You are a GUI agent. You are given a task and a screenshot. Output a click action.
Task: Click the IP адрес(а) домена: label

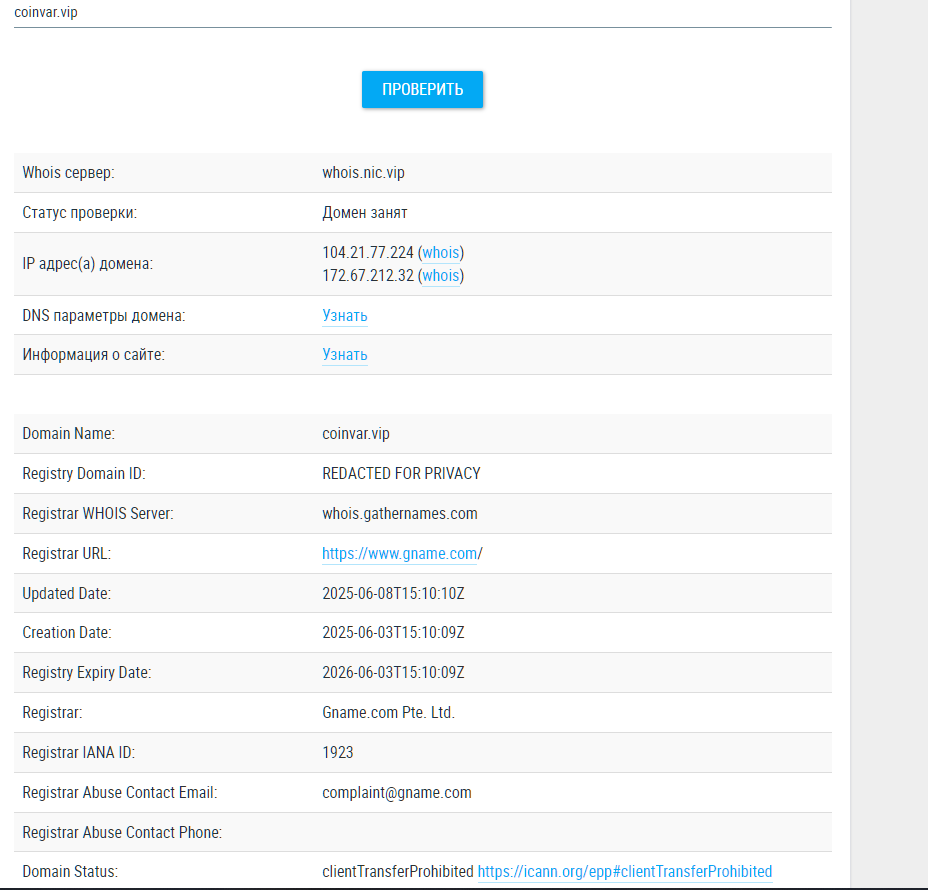tap(88, 264)
